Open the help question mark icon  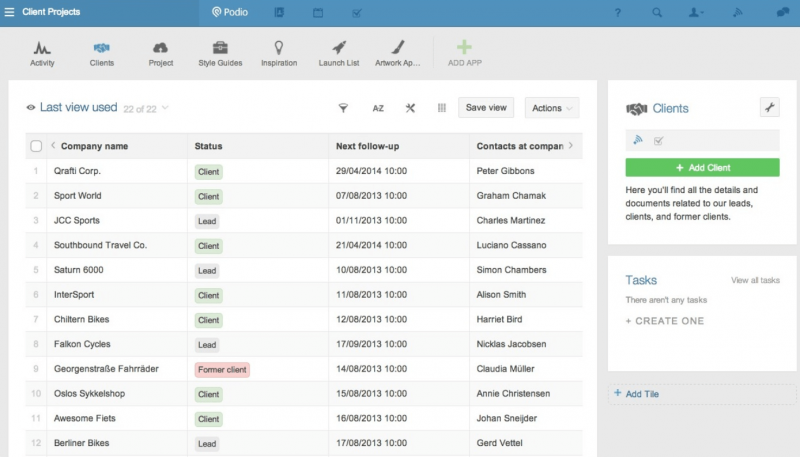[x=618, y=12]
